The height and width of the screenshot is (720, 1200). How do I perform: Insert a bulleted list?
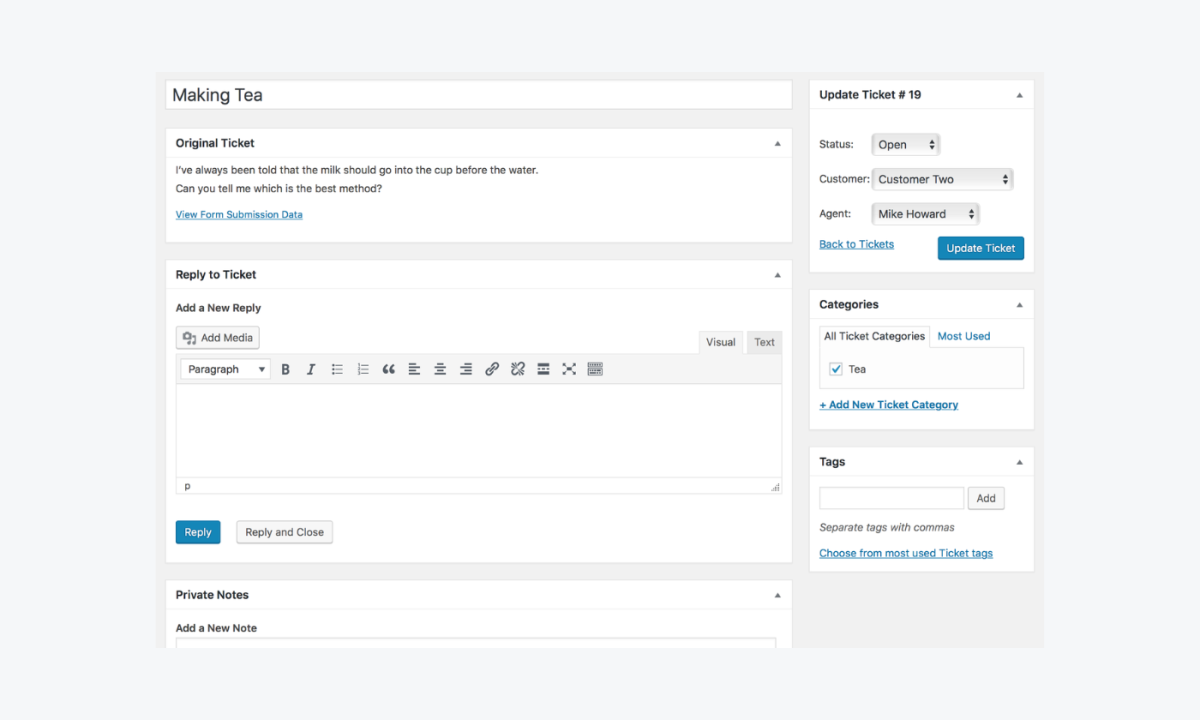point(337,369)
